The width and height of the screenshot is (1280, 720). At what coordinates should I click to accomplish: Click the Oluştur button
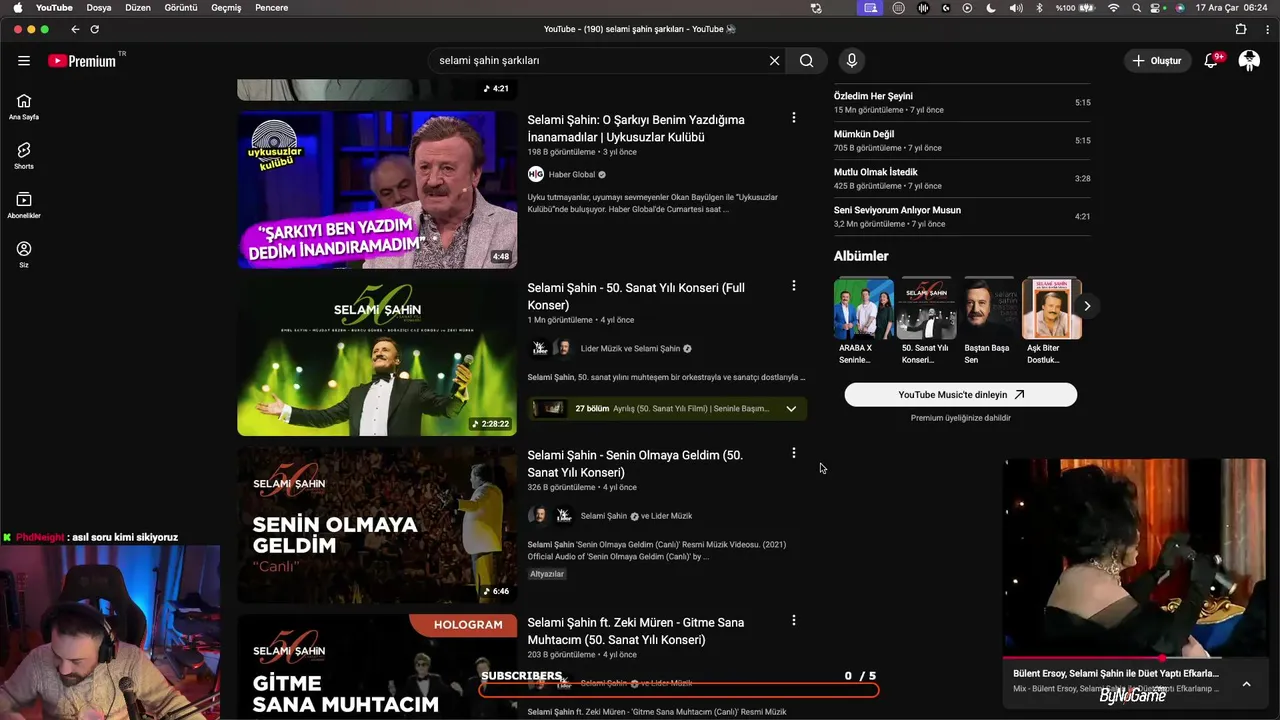point(1157,61)
